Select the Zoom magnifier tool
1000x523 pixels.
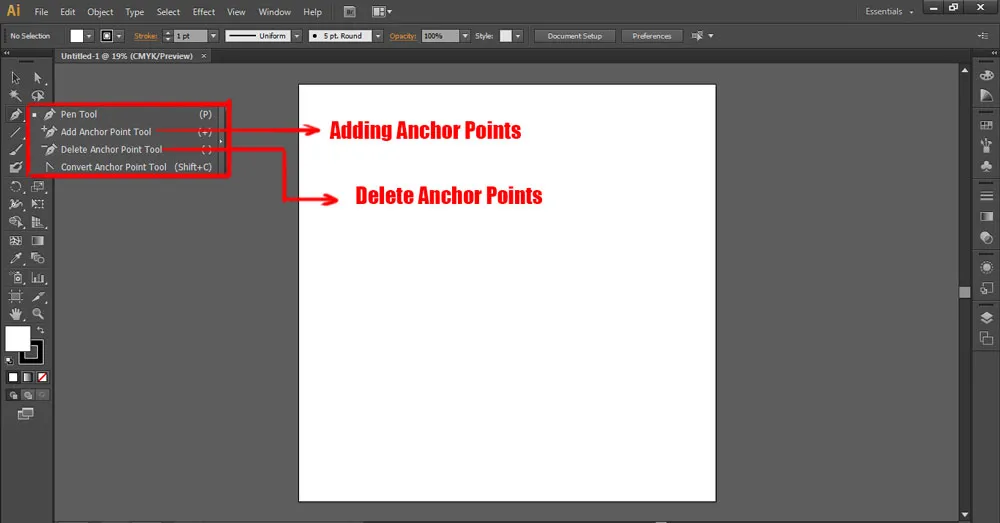pos(38,314)
